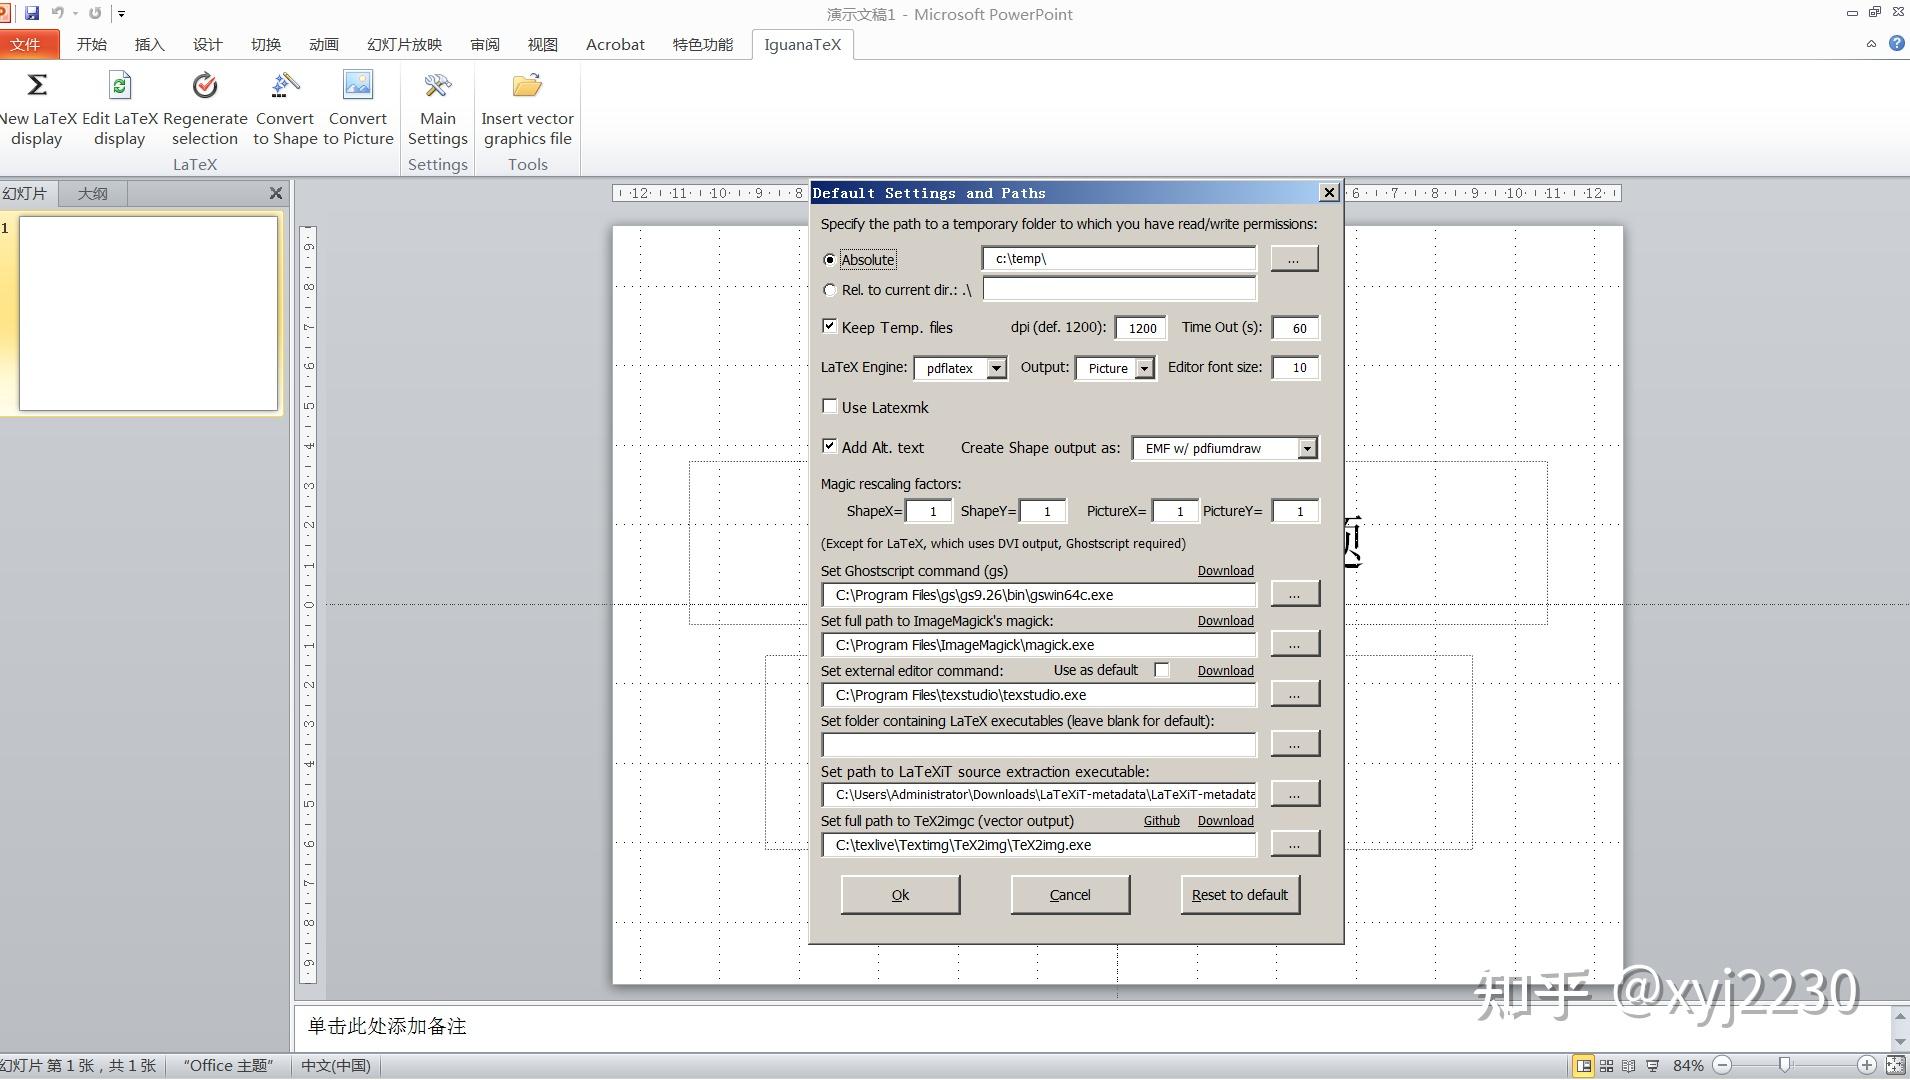
Task: Click the Convert to Picture icon
Action: click(x=358, y=86)
